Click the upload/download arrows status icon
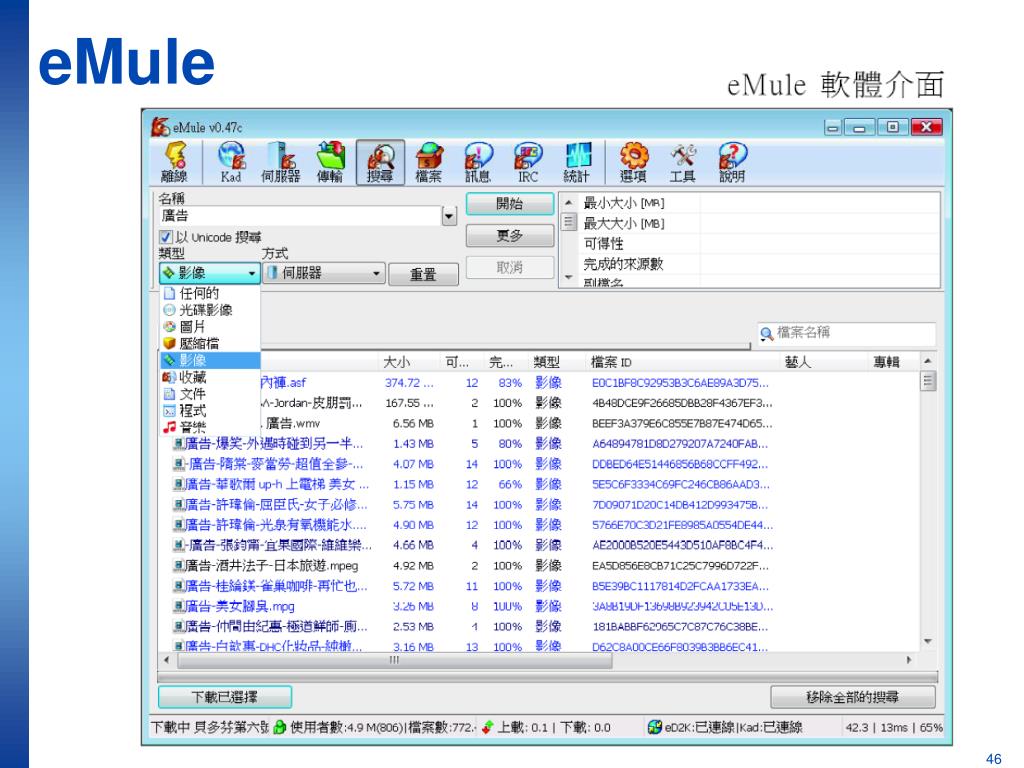Image resolution: width=1024 pixels, height=768 pixels. coord(487,727)
